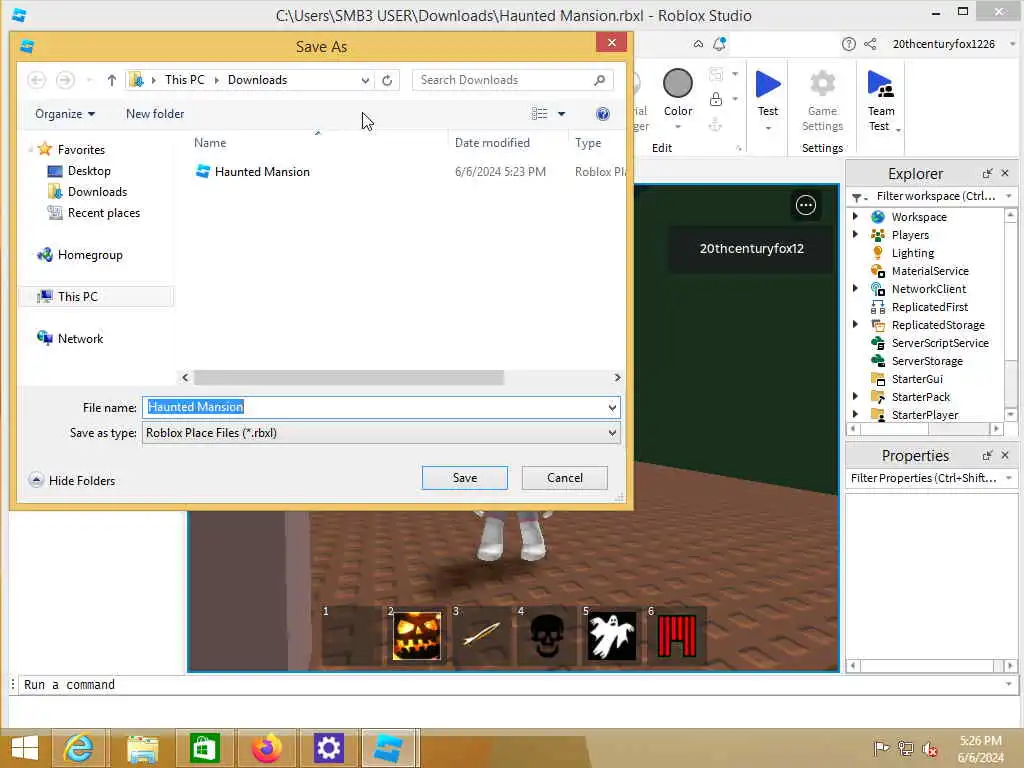1024x768 pixels.
Task: Select NetworkClient in Explorer
Action: coord(928,289)
